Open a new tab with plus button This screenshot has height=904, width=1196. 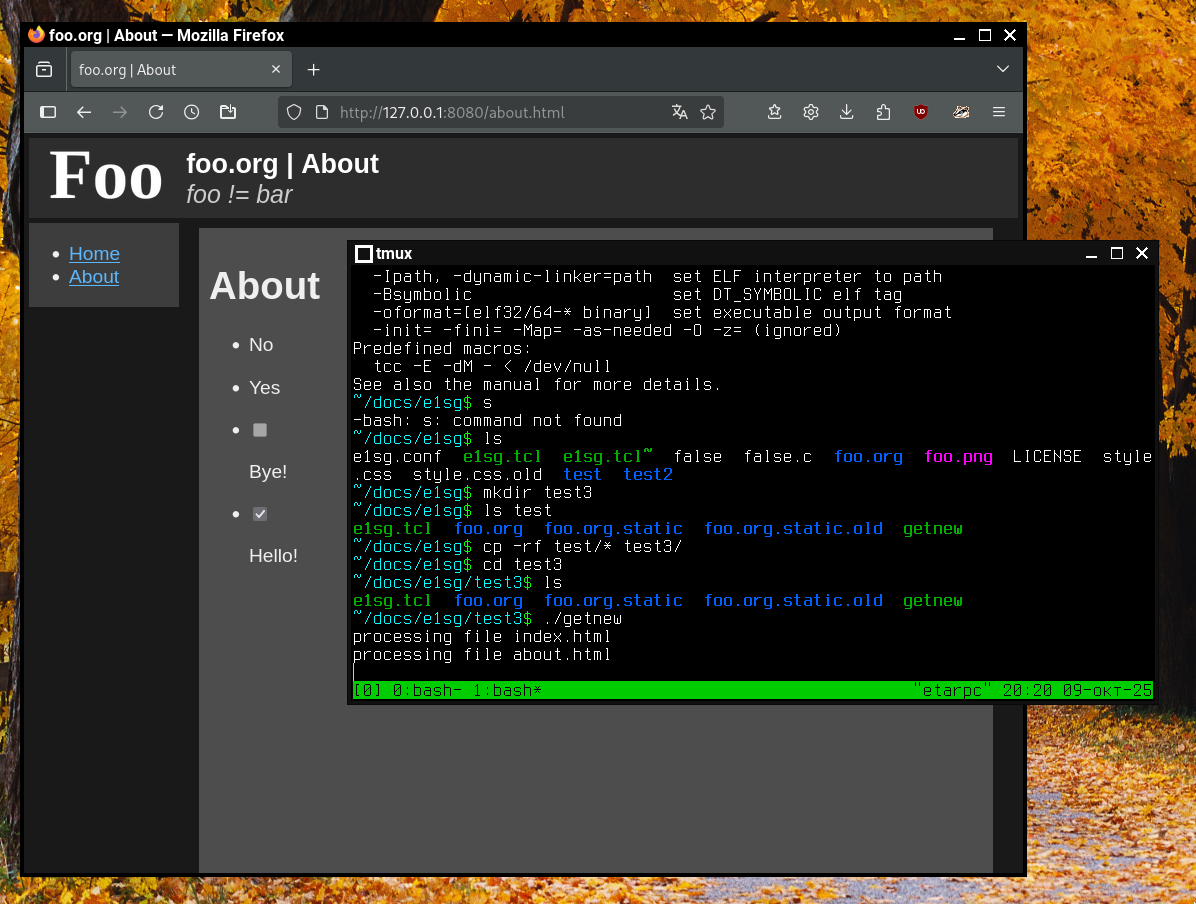click(x=314, y=70)
